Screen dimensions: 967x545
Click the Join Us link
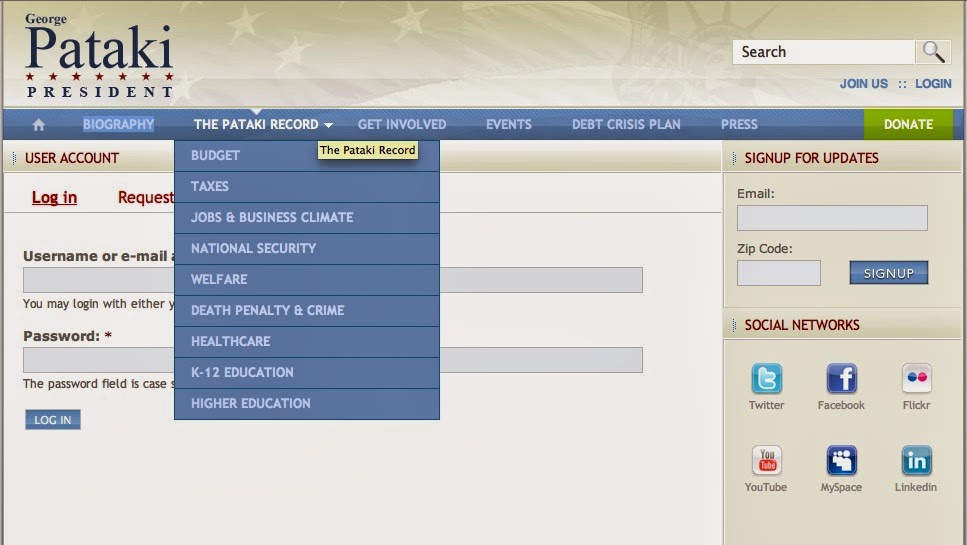863,84
